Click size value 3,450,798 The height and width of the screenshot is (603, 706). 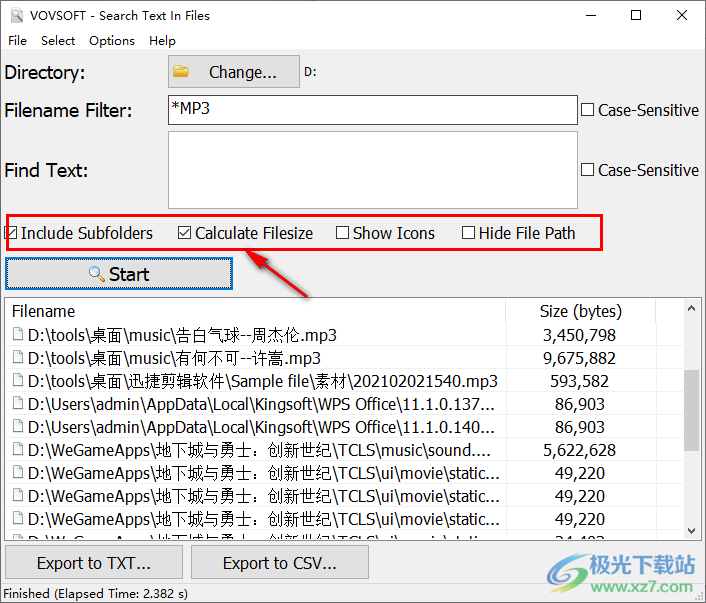point(579,335)
